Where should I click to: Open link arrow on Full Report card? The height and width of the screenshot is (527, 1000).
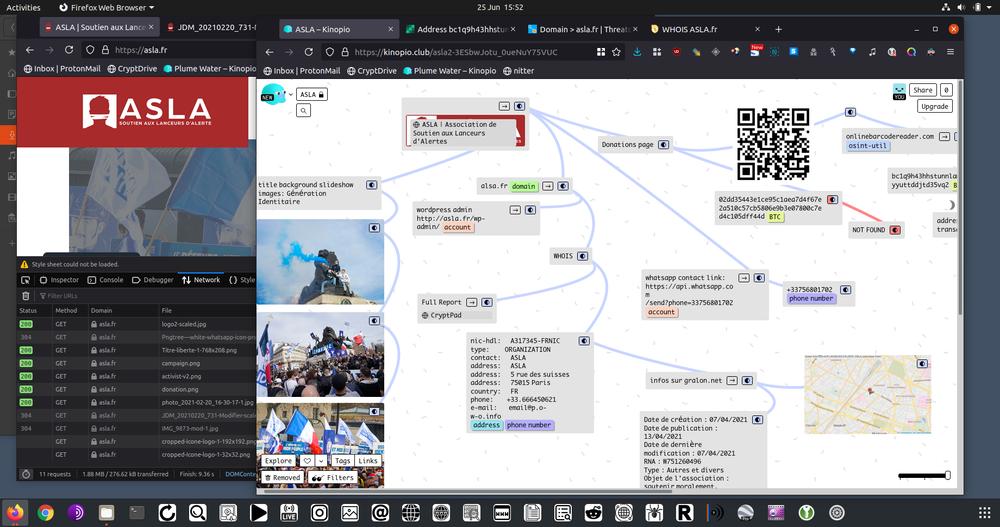point(472,302)
